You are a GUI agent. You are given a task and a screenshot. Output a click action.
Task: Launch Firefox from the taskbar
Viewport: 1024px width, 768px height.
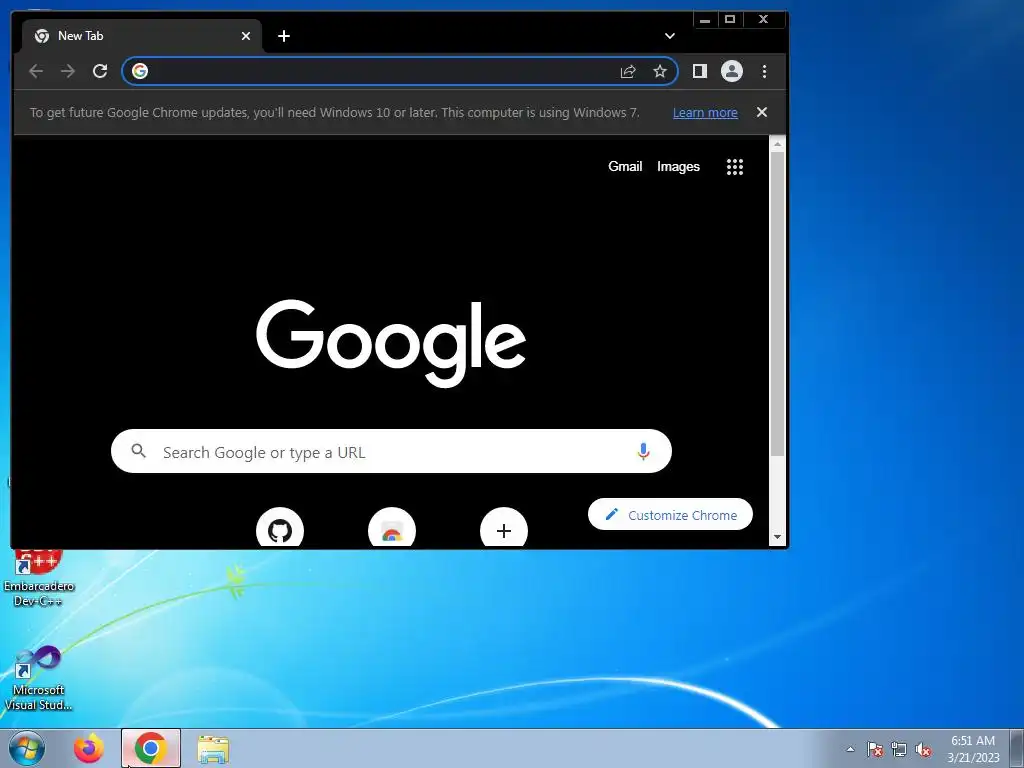click(x=88, y=748)
